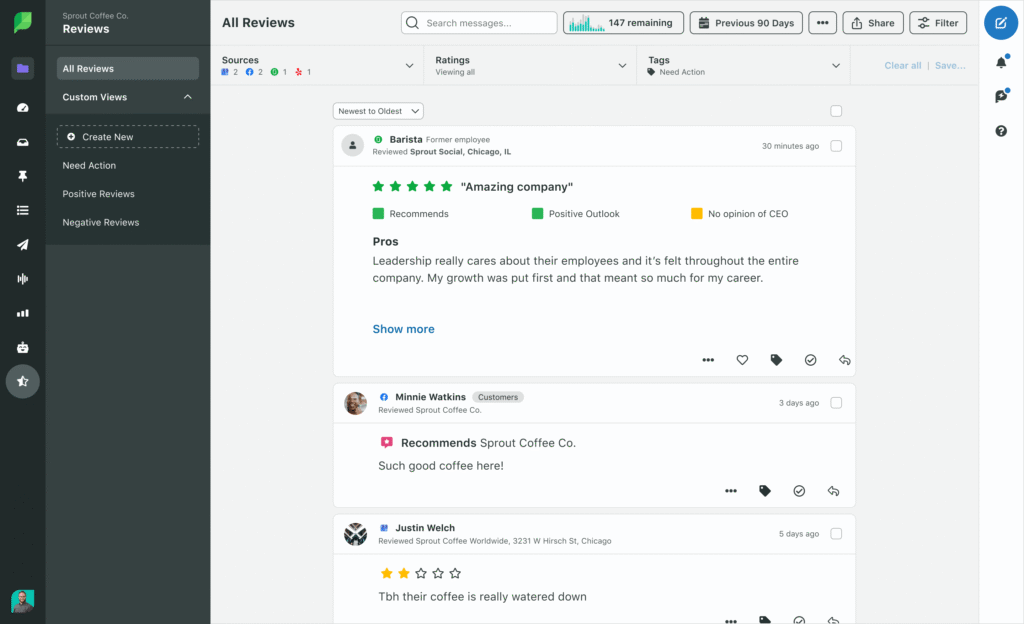
Task: Reply to Minnie Watkins review
Action: (x=833, y=491)
